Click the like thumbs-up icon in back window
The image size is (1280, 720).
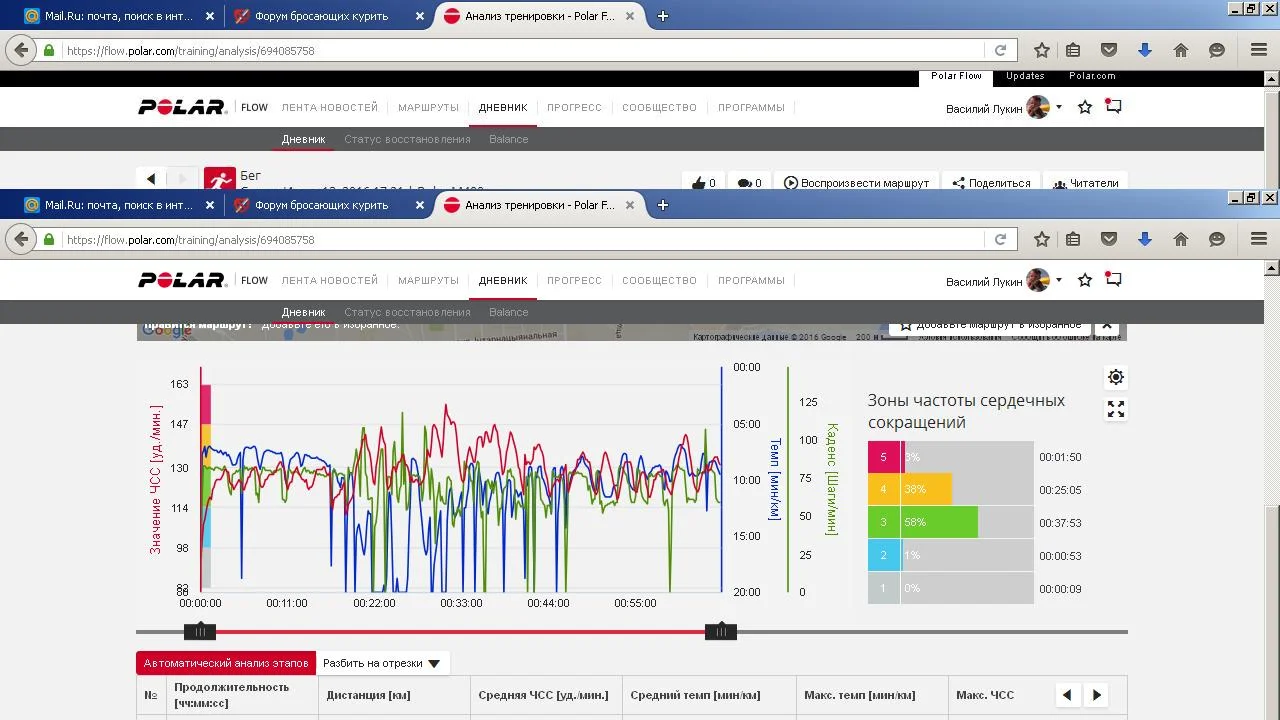coord(698,183)
